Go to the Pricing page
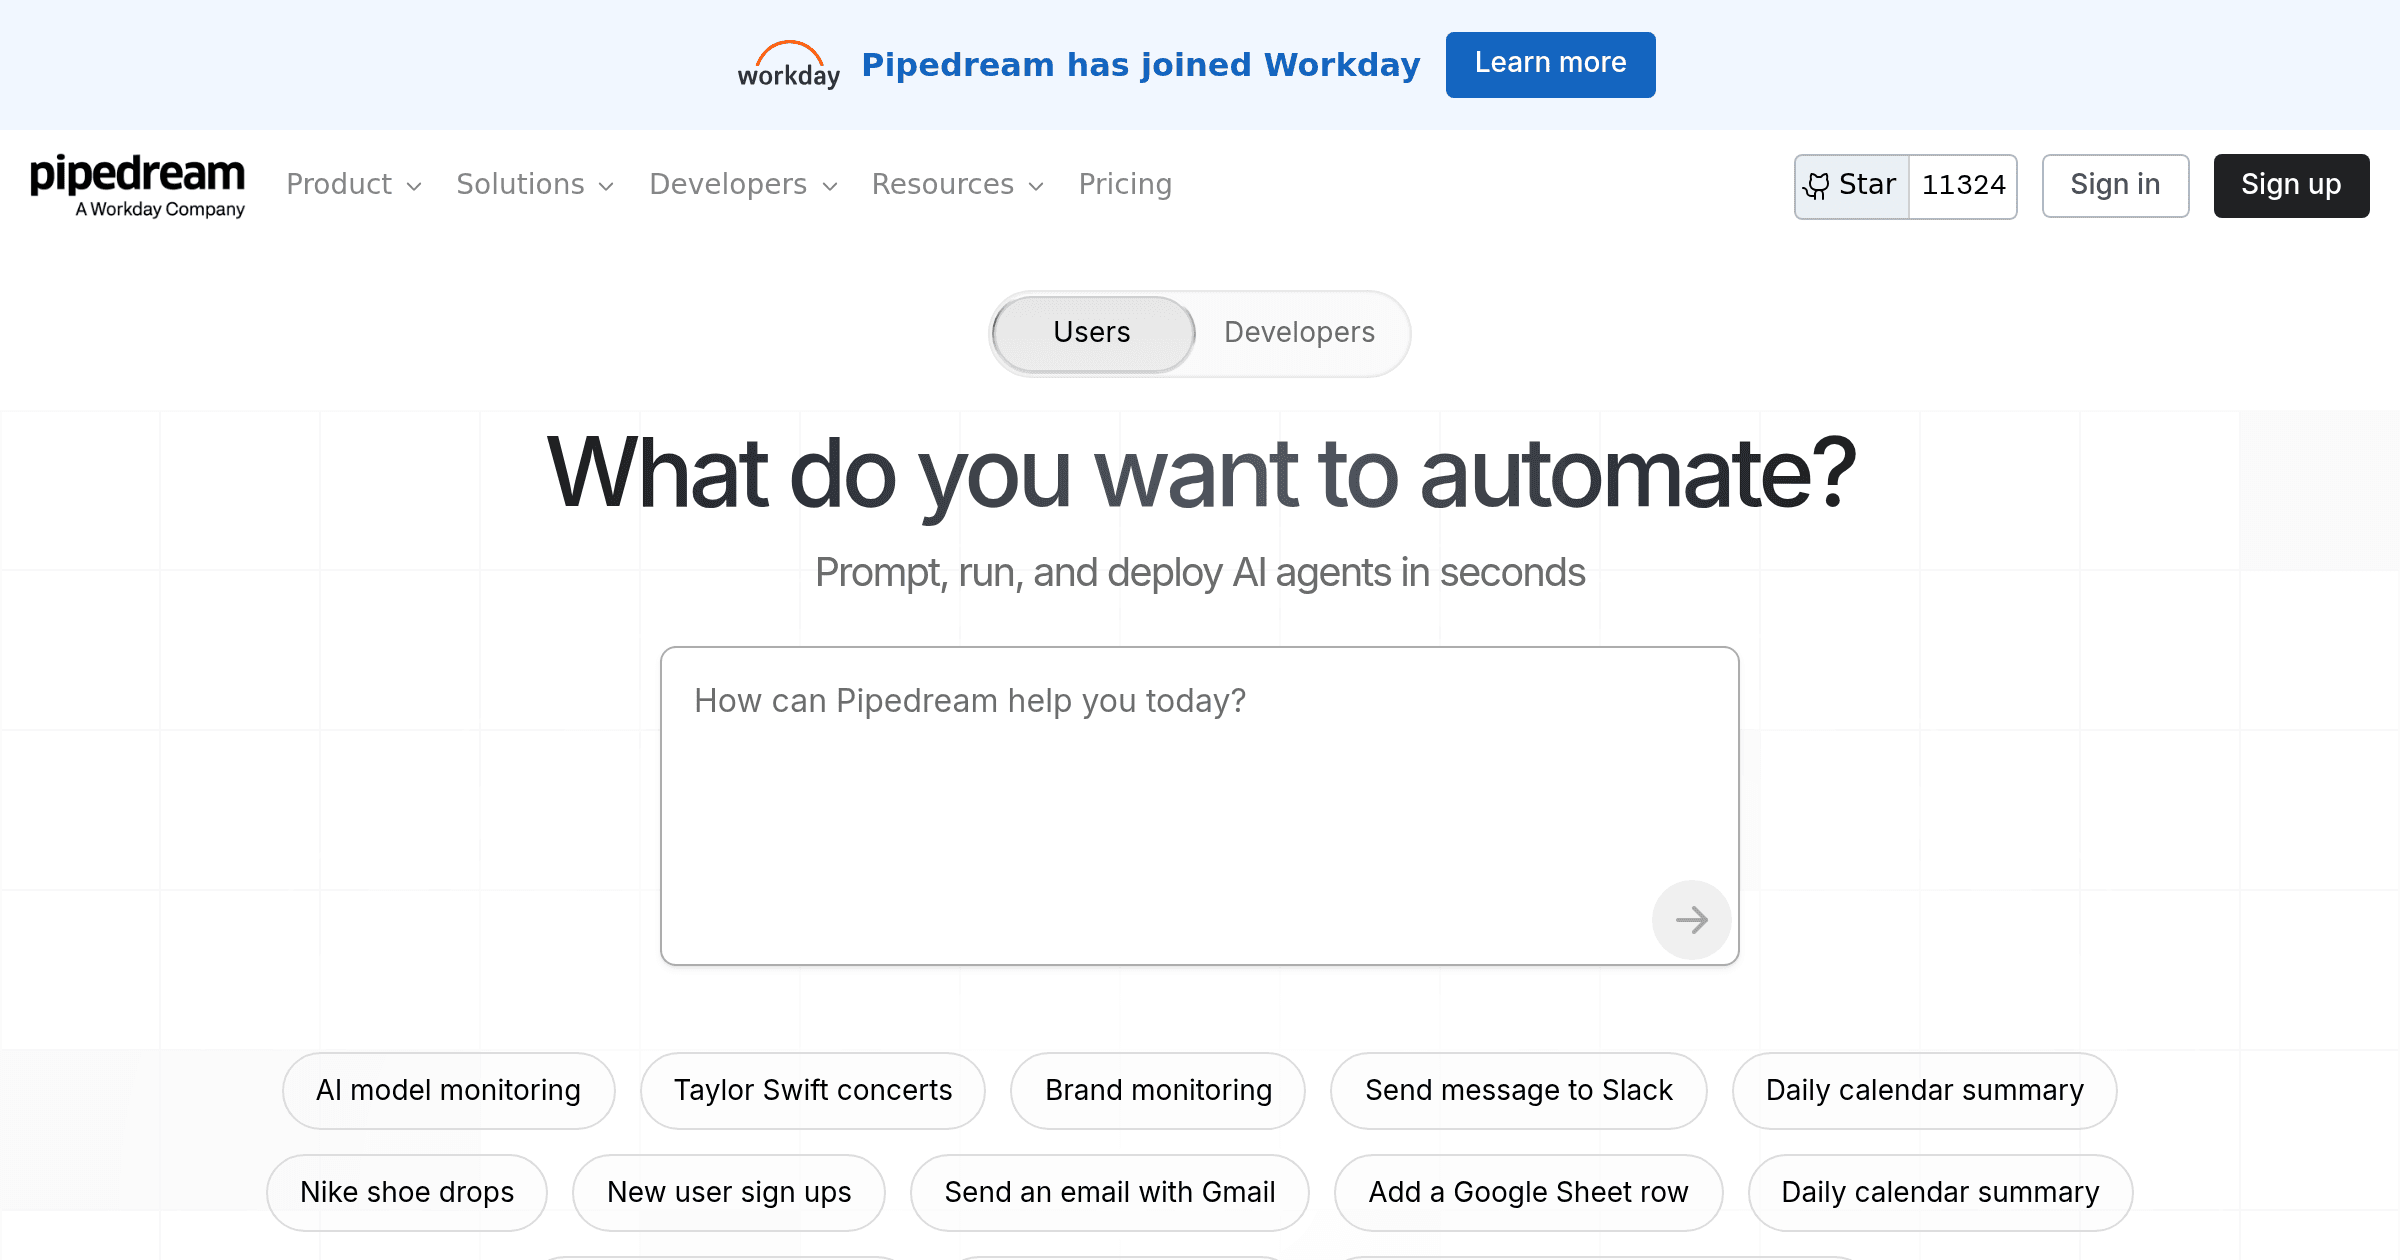The image size is (2400, 1260). (x=1125, y=185)
